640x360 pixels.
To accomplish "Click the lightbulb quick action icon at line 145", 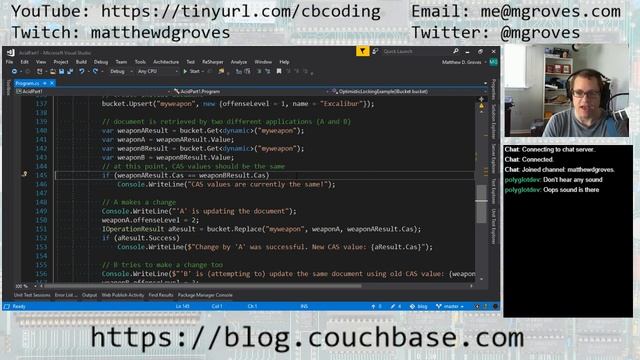I will [24, 175].
